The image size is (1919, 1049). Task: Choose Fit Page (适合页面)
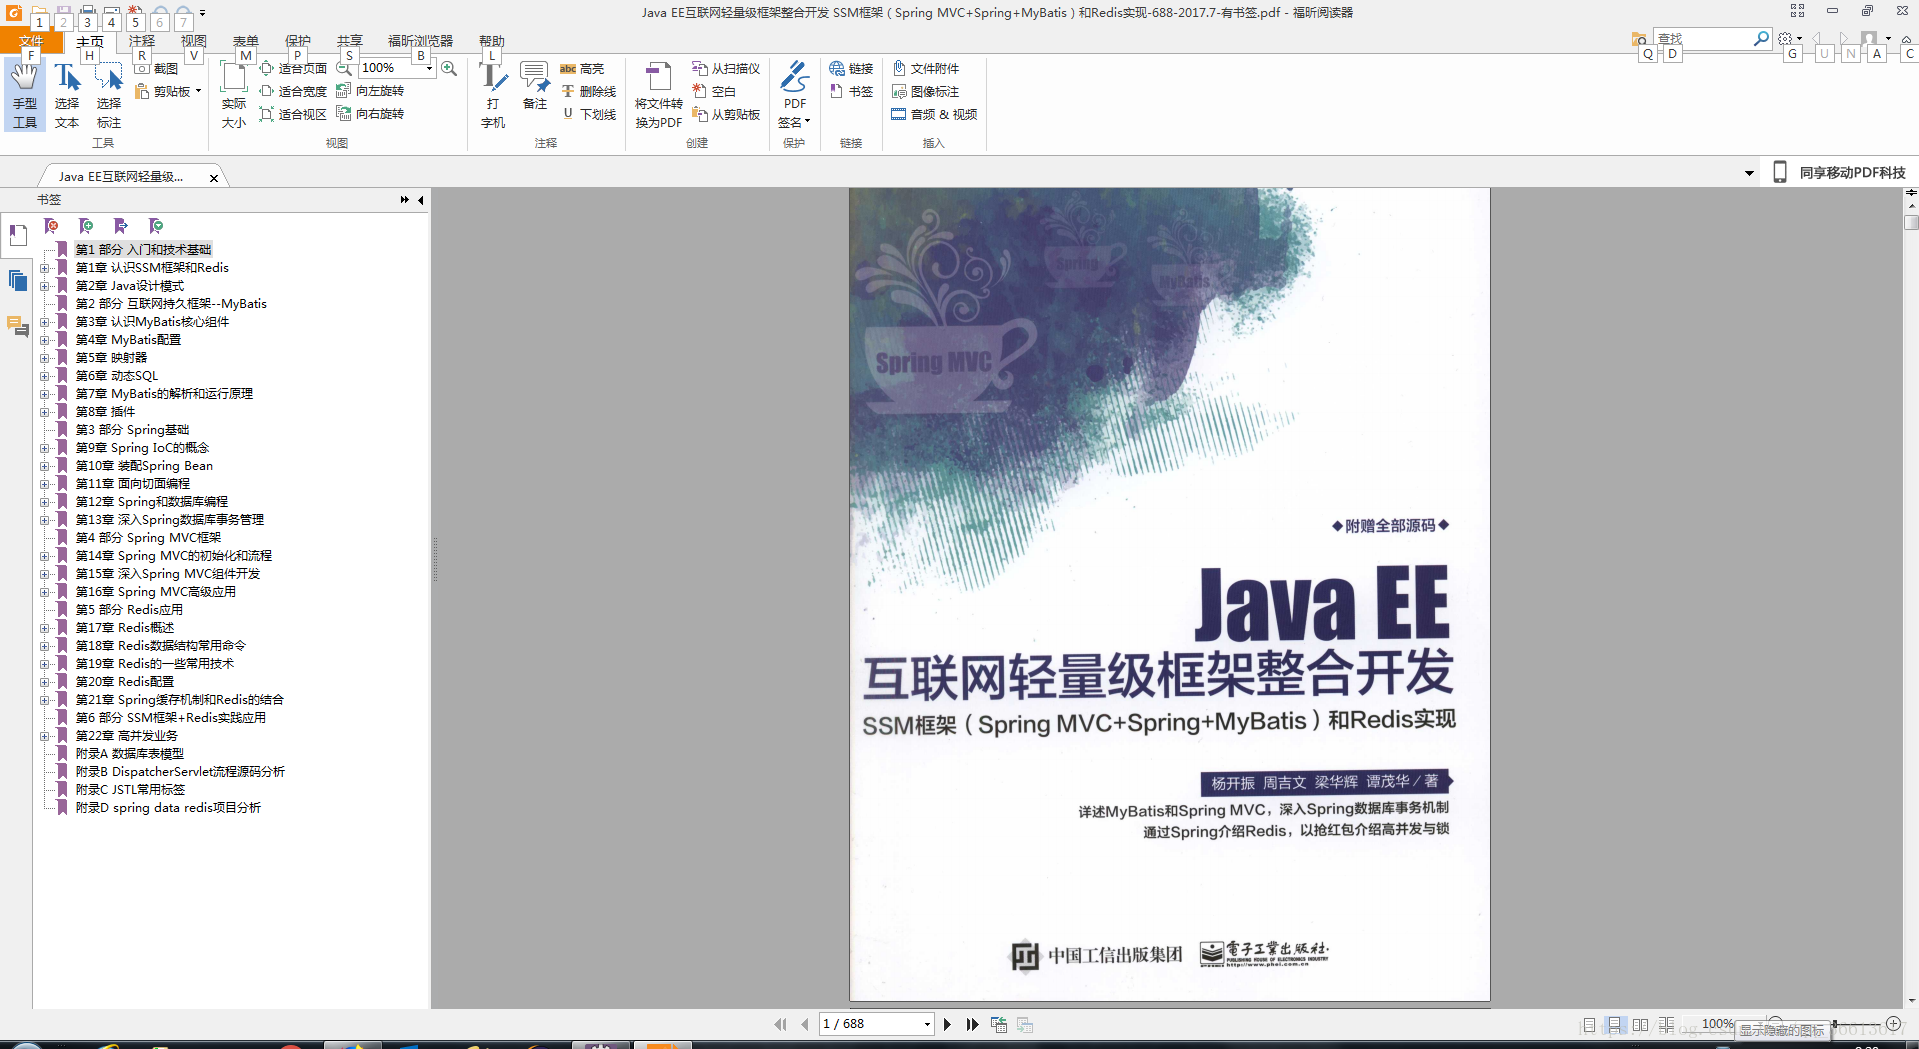293,68
